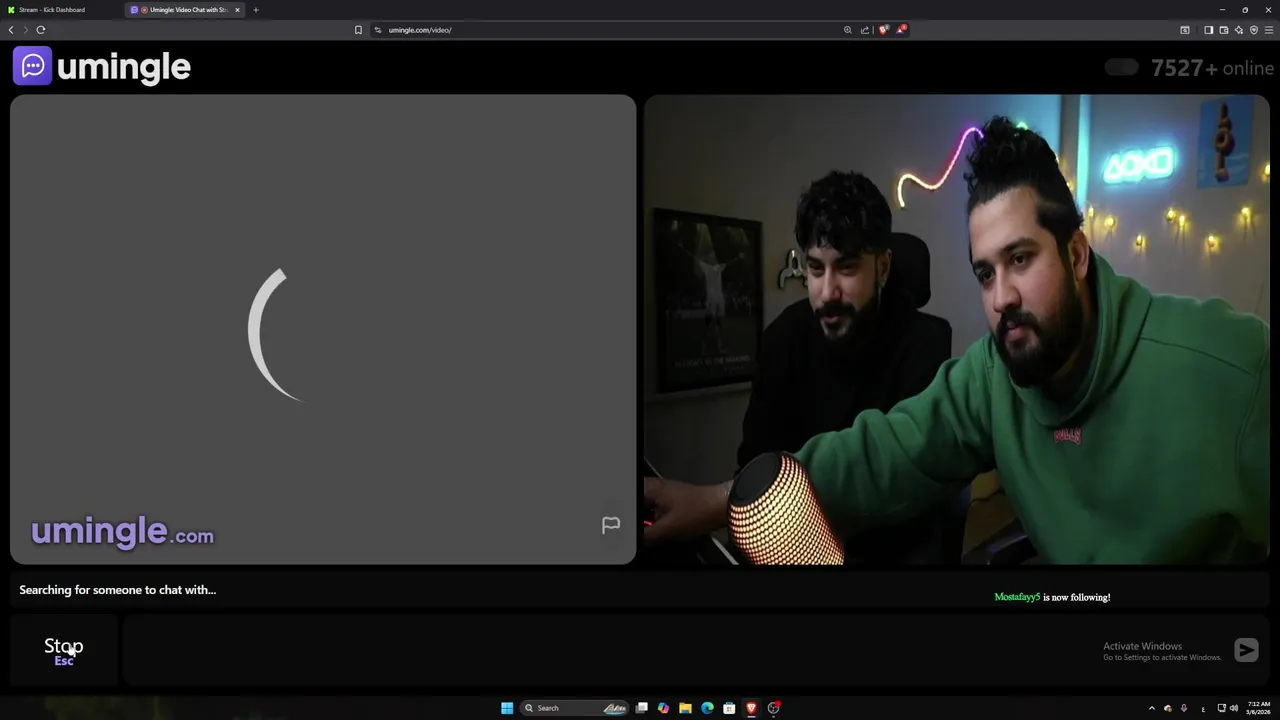
Task: Go back in browser history
Action: coord(11,30)
